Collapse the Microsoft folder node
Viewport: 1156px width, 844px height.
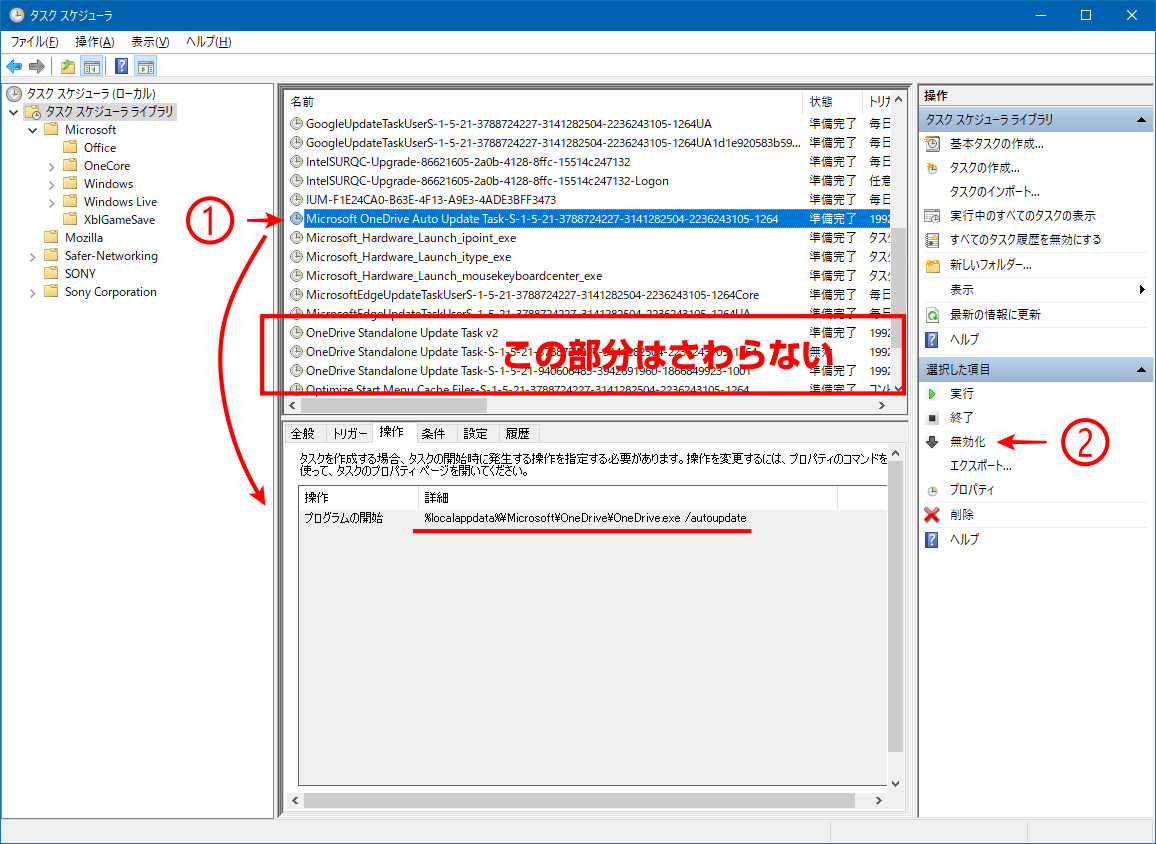tap(32, 130)
